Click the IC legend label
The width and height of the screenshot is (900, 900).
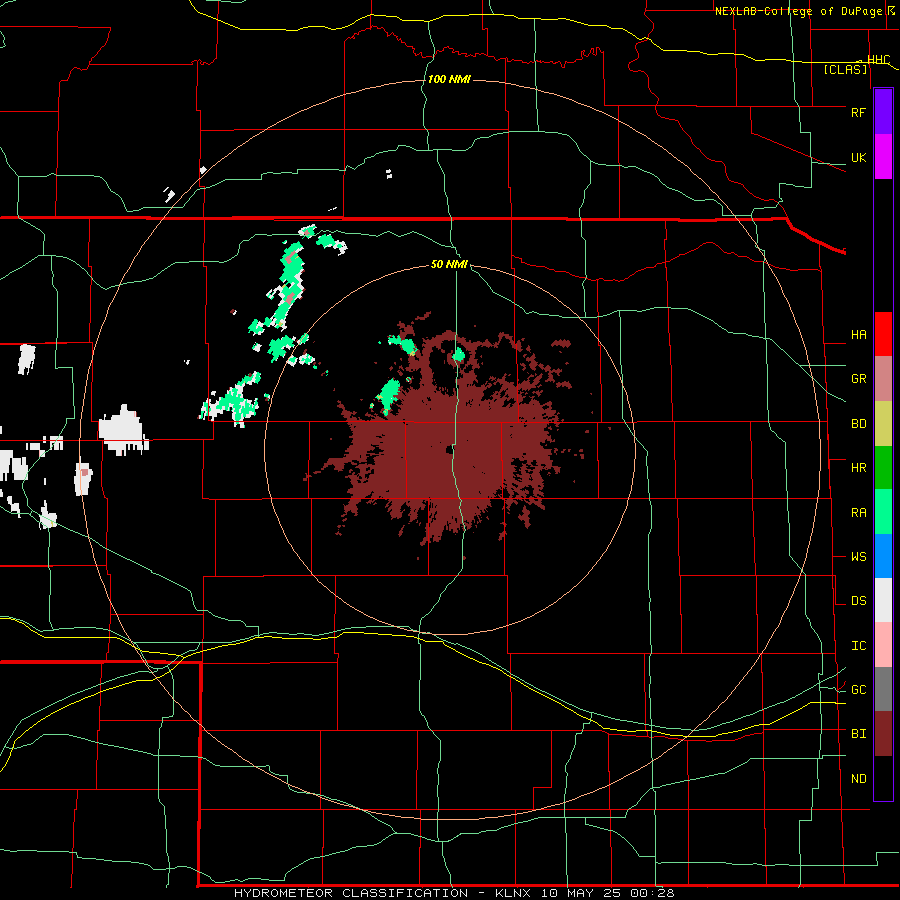(x=858, y=646)
